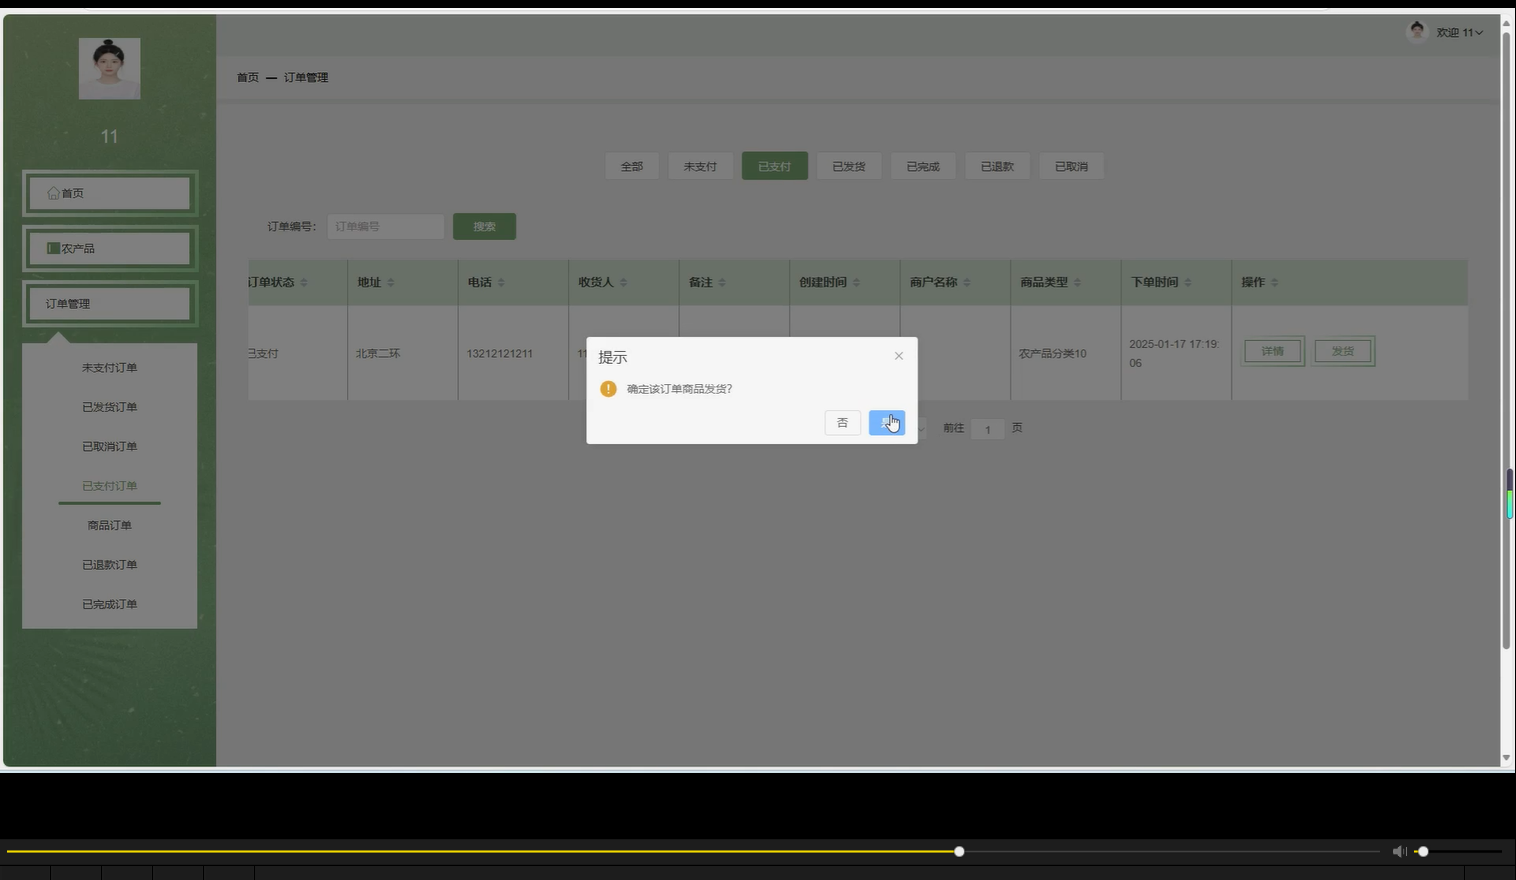
Task: Close the 提示 dialog with the X
Action: click(x=898, y=356)
